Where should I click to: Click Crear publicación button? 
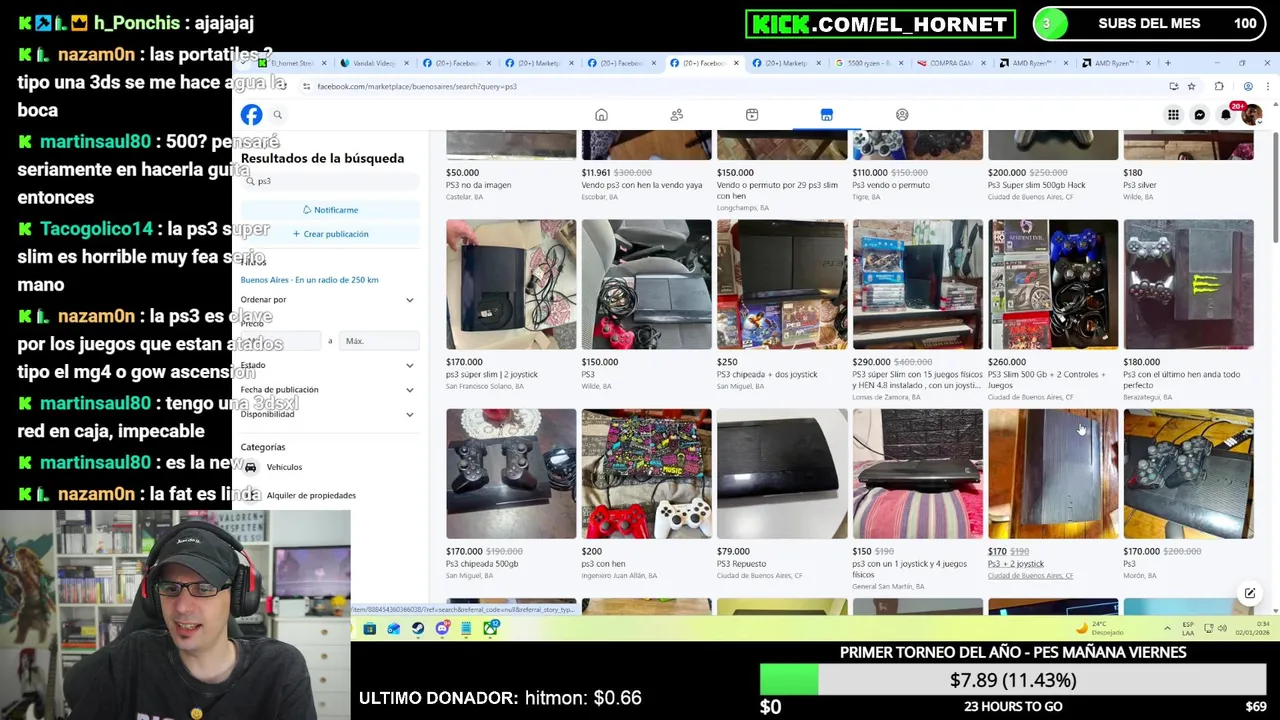[x=330, y=234]
